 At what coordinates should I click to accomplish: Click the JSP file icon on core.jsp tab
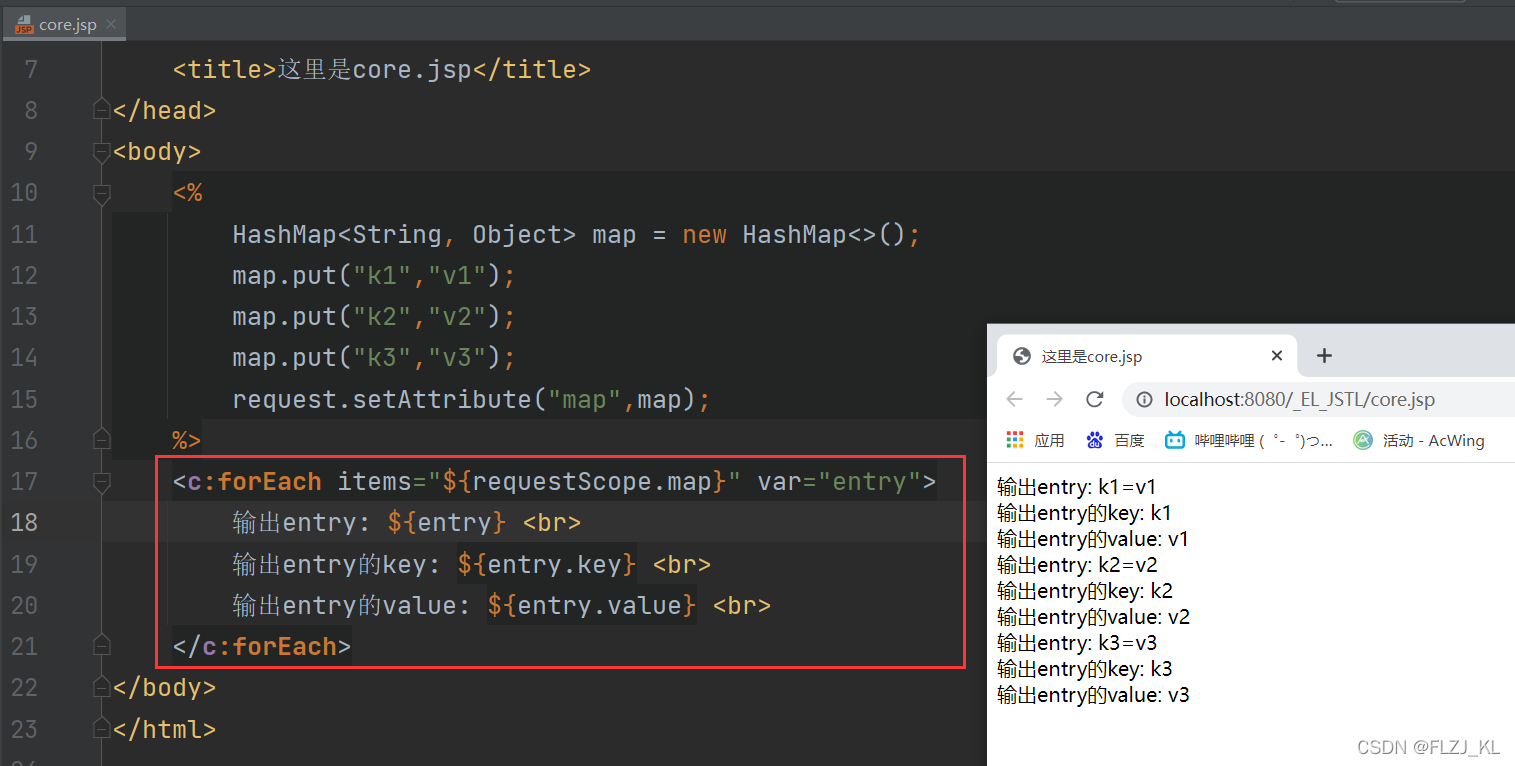(23, 24)
